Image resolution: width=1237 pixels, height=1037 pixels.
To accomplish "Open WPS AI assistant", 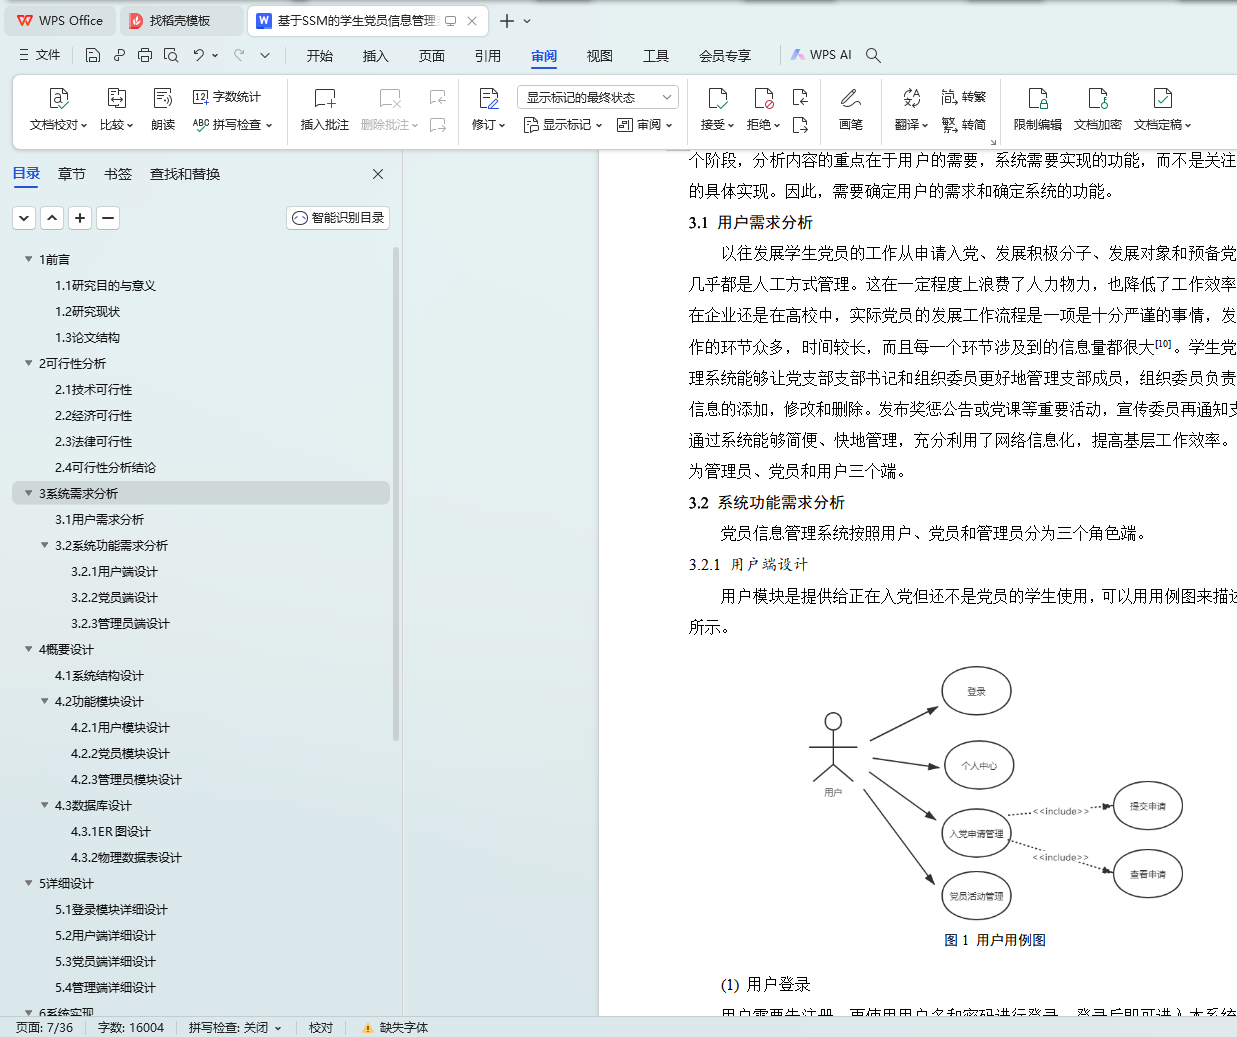I will pyautogui.click(x=821, y=55).
